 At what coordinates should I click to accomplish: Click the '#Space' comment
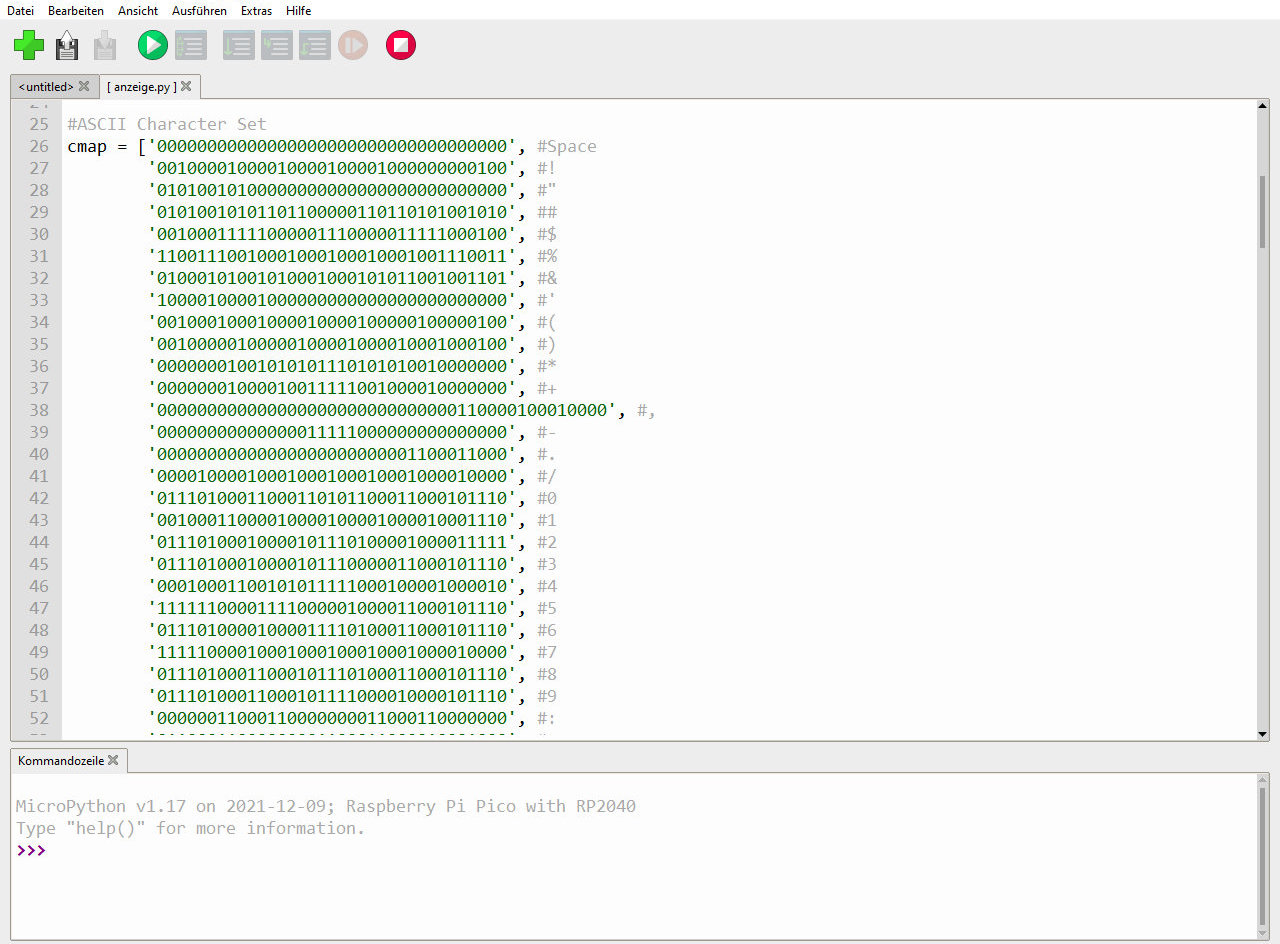point(567,146)
